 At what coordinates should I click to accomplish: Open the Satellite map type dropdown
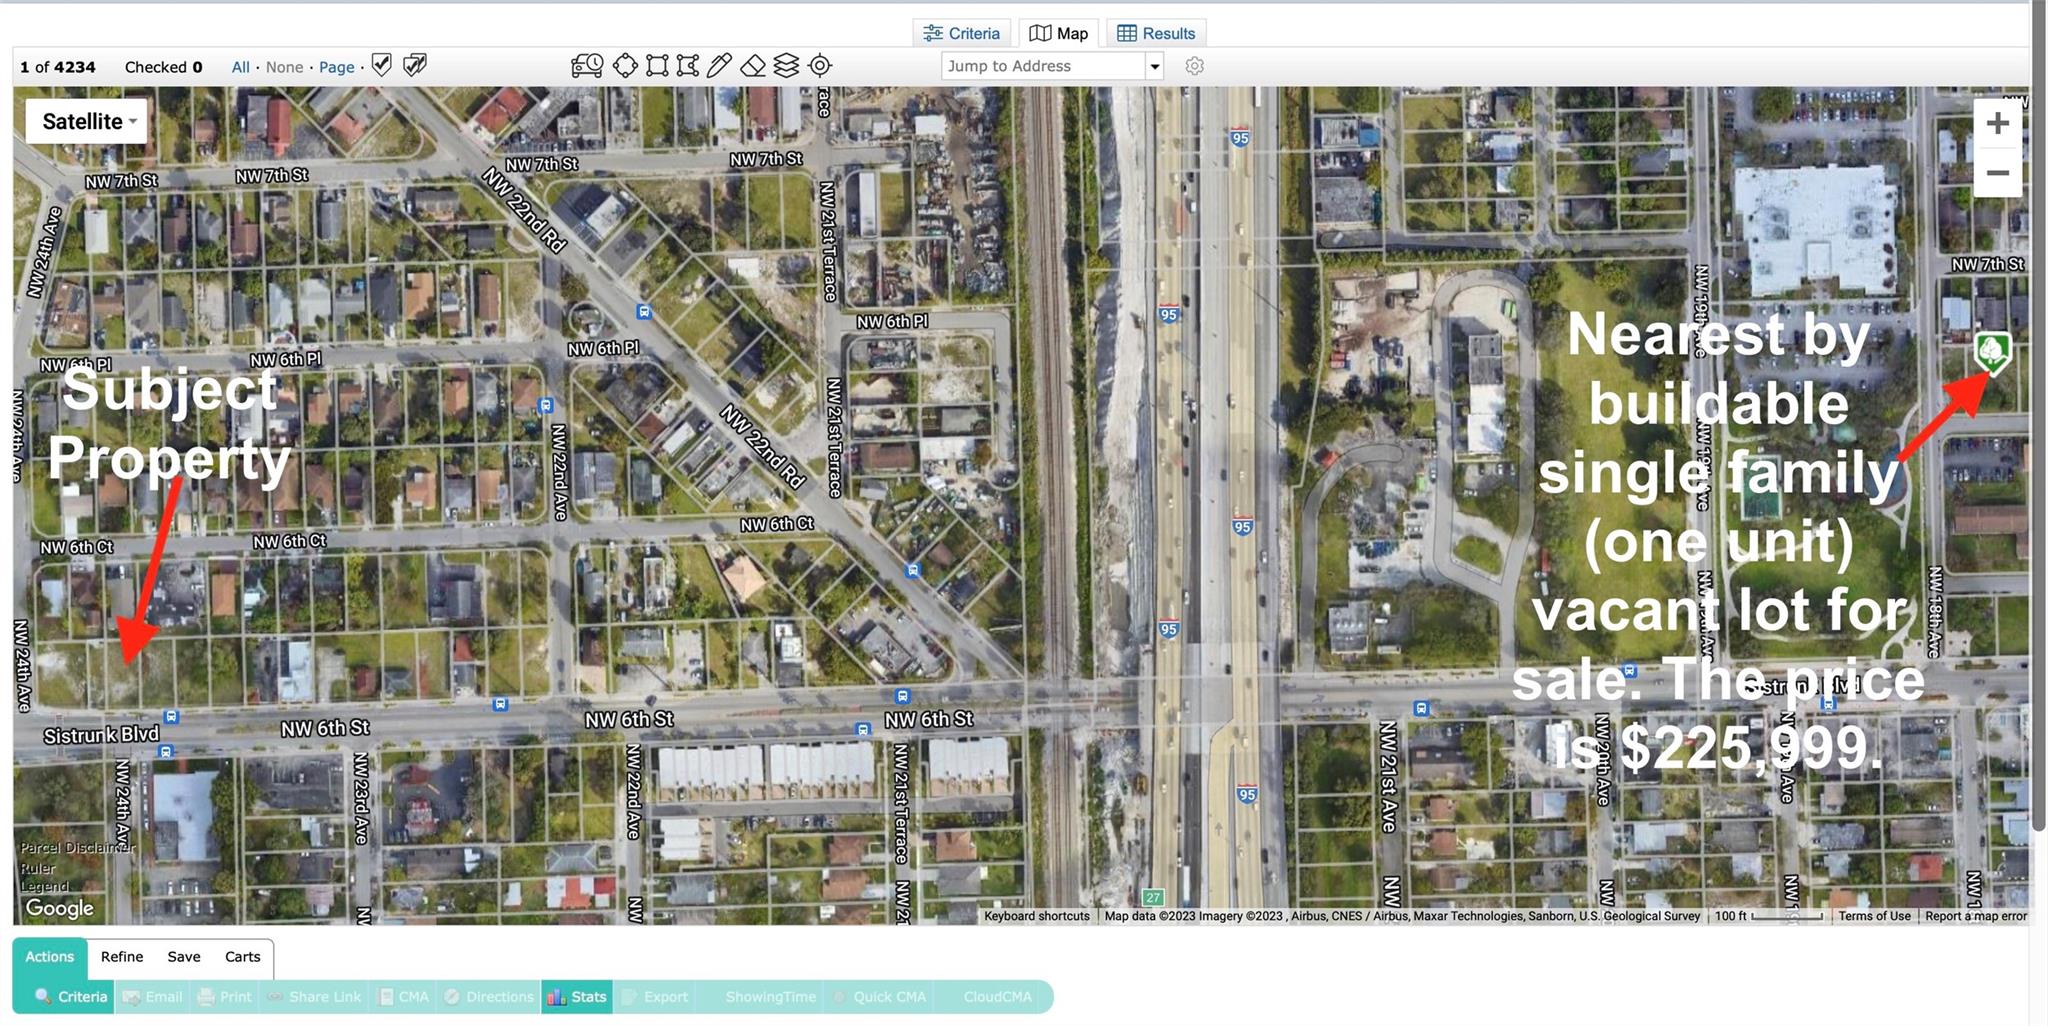[88, 121]
